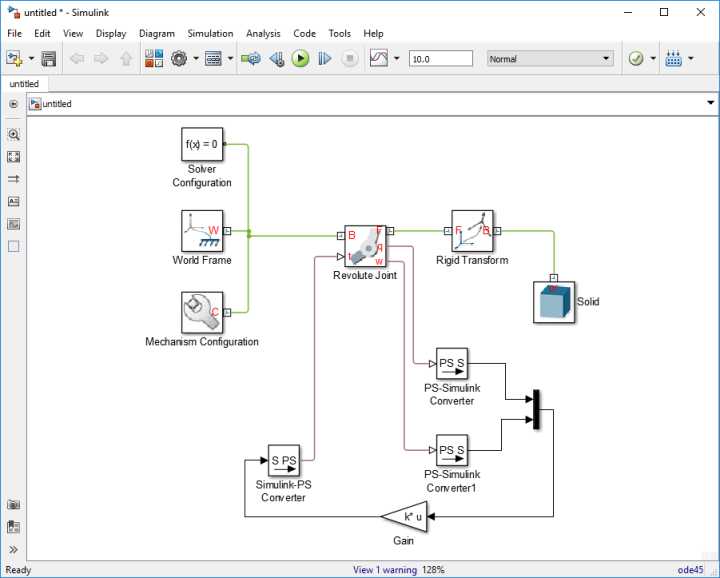Open the Model Explorer icon
The width and height of the screenshot is (720, 578).
213,59
